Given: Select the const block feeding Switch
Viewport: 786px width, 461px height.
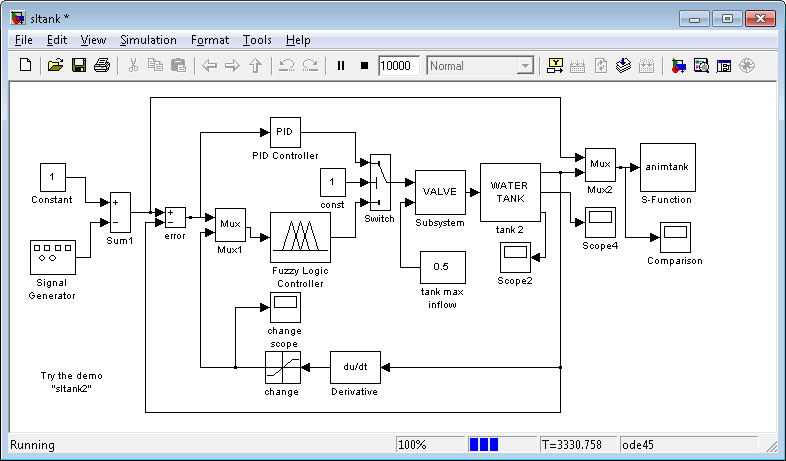Looking at the screenshot, I should tap(333, 182).
